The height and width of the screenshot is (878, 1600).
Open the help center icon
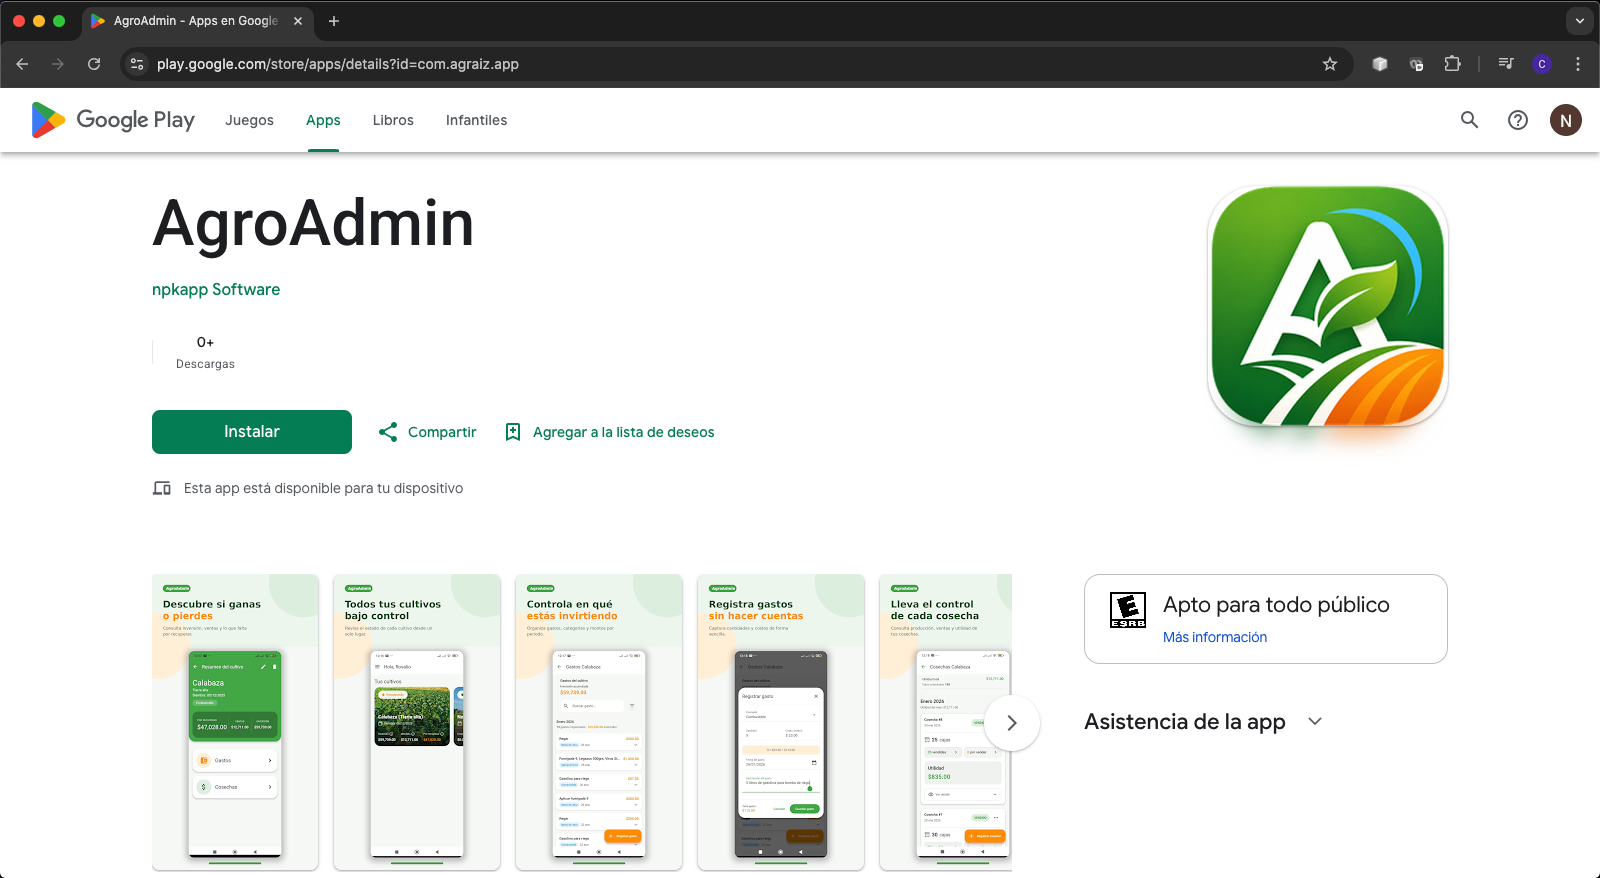[1518, 120]
